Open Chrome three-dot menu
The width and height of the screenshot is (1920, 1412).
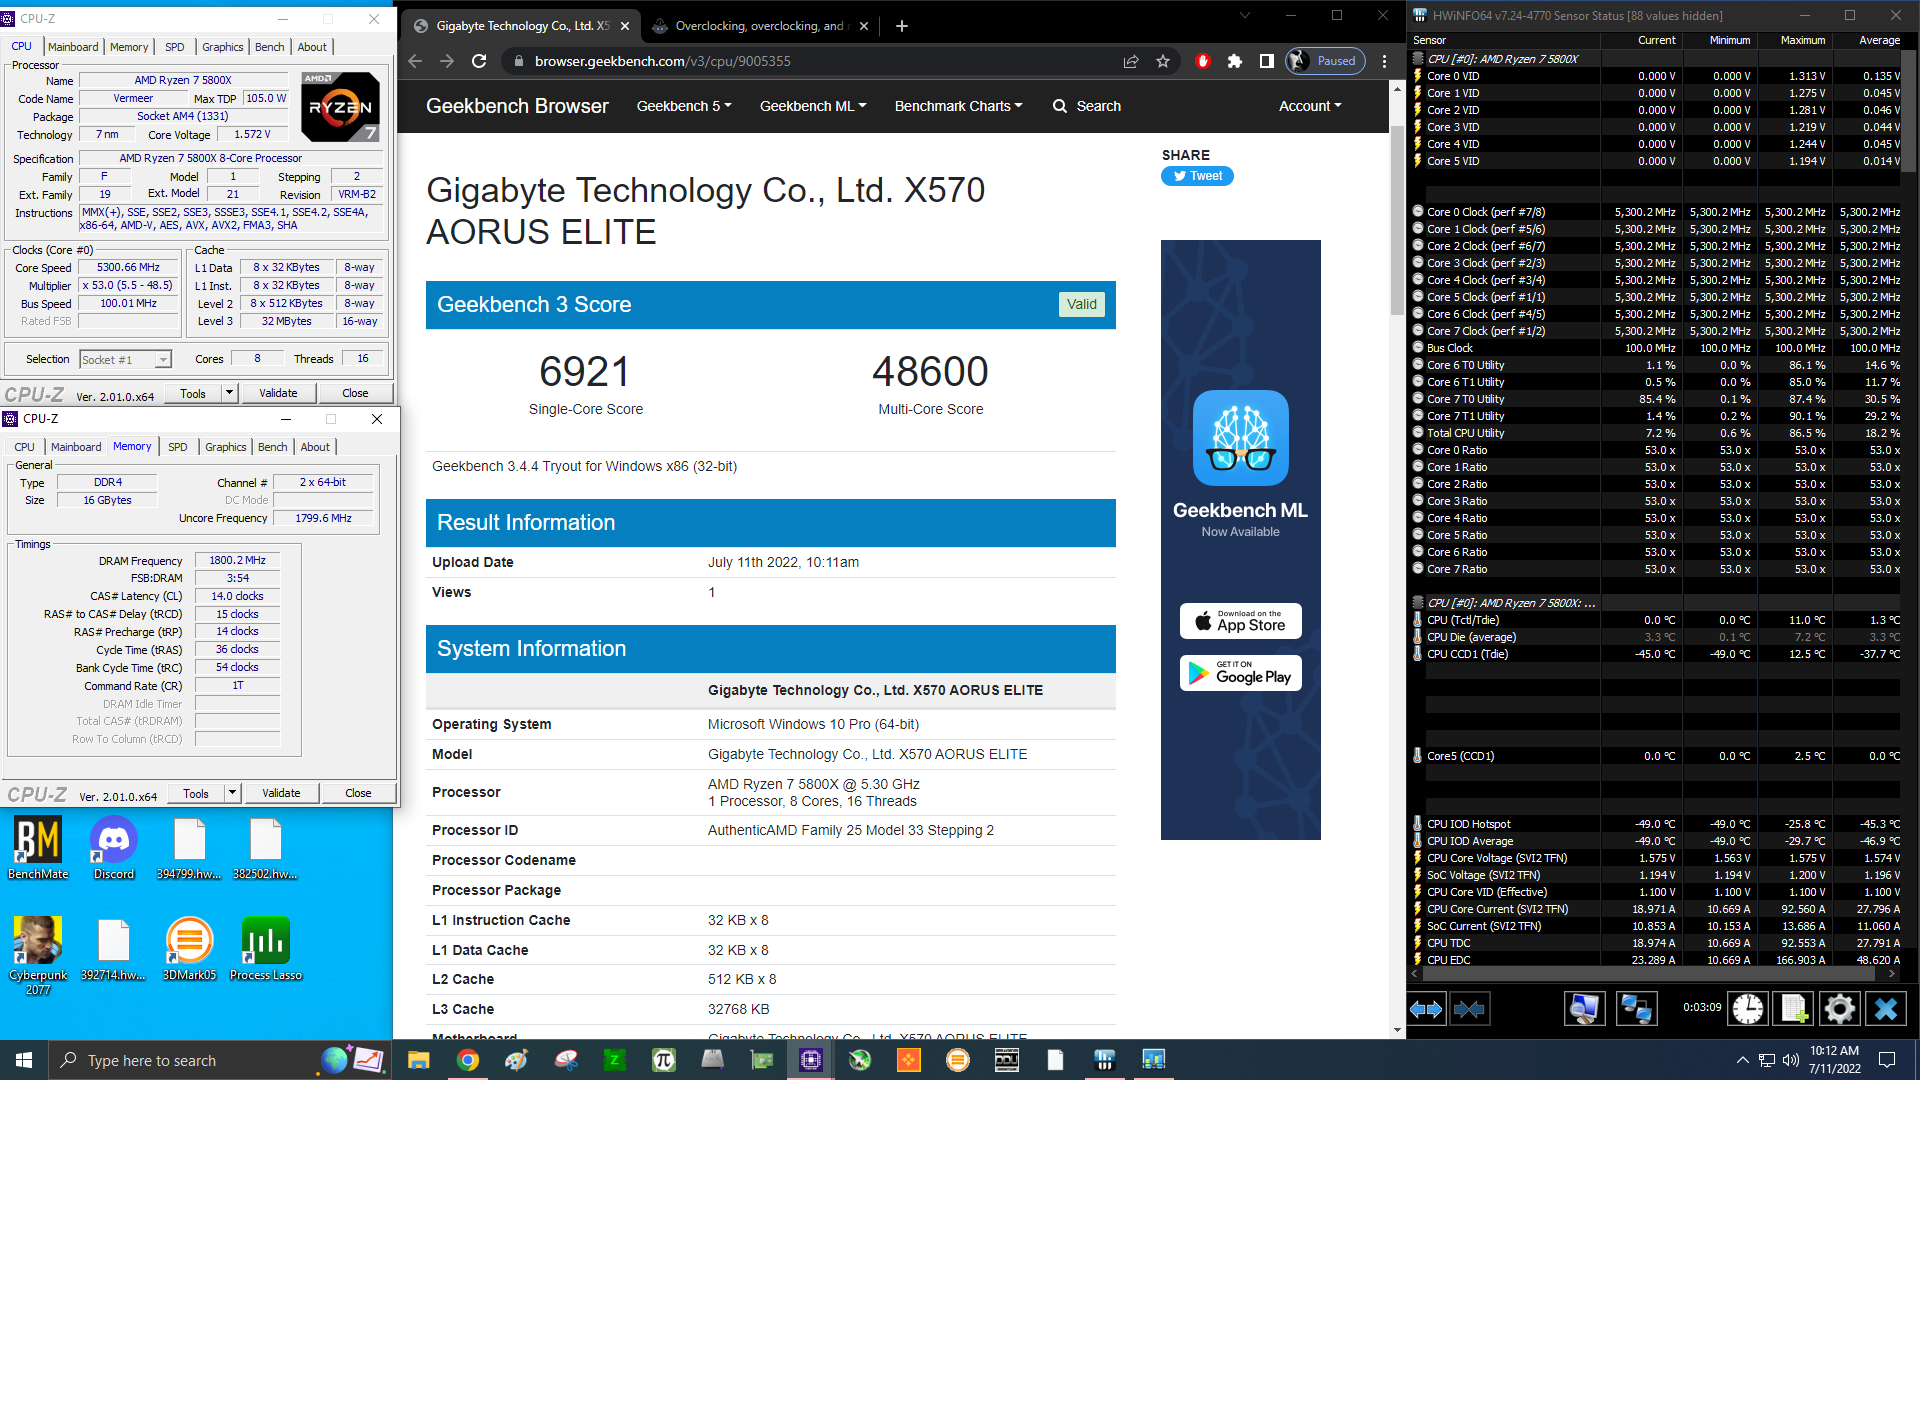click(x=1385, y=61)
